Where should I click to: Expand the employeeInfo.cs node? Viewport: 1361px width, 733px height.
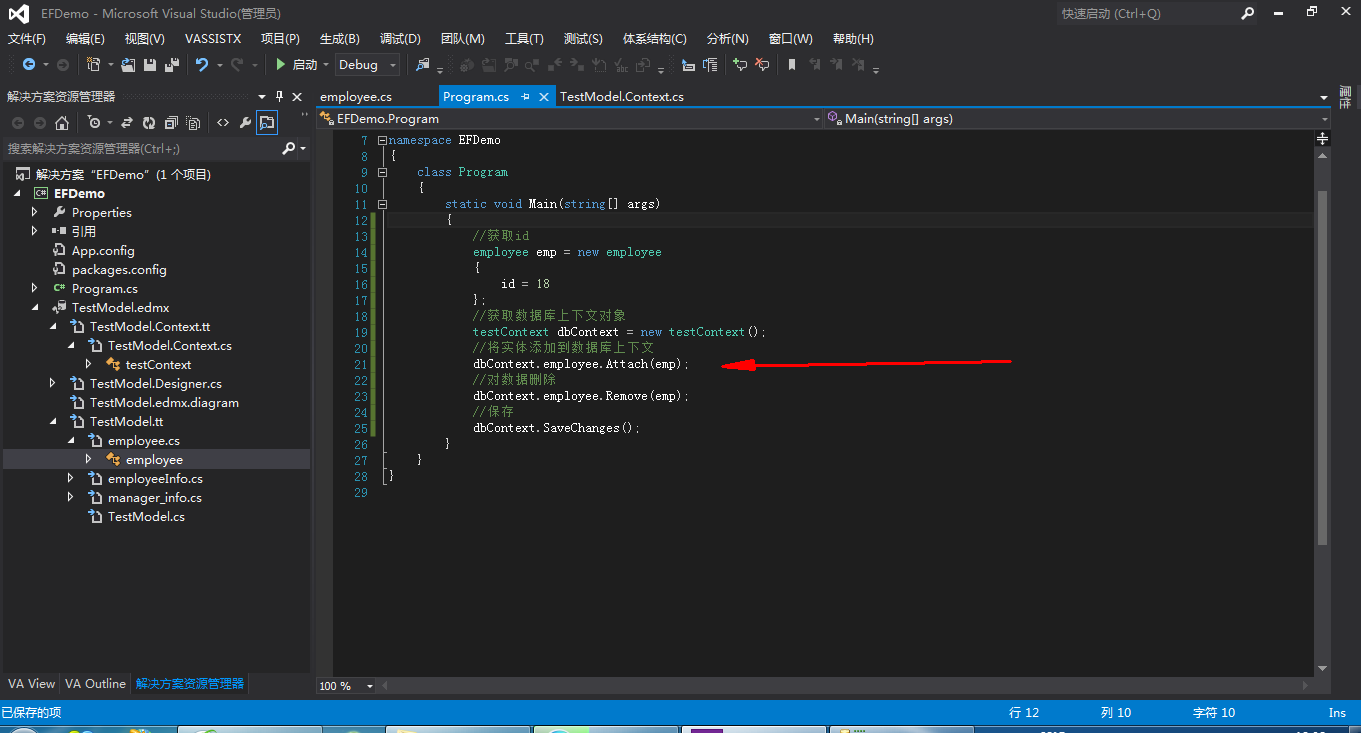point(71,479)
